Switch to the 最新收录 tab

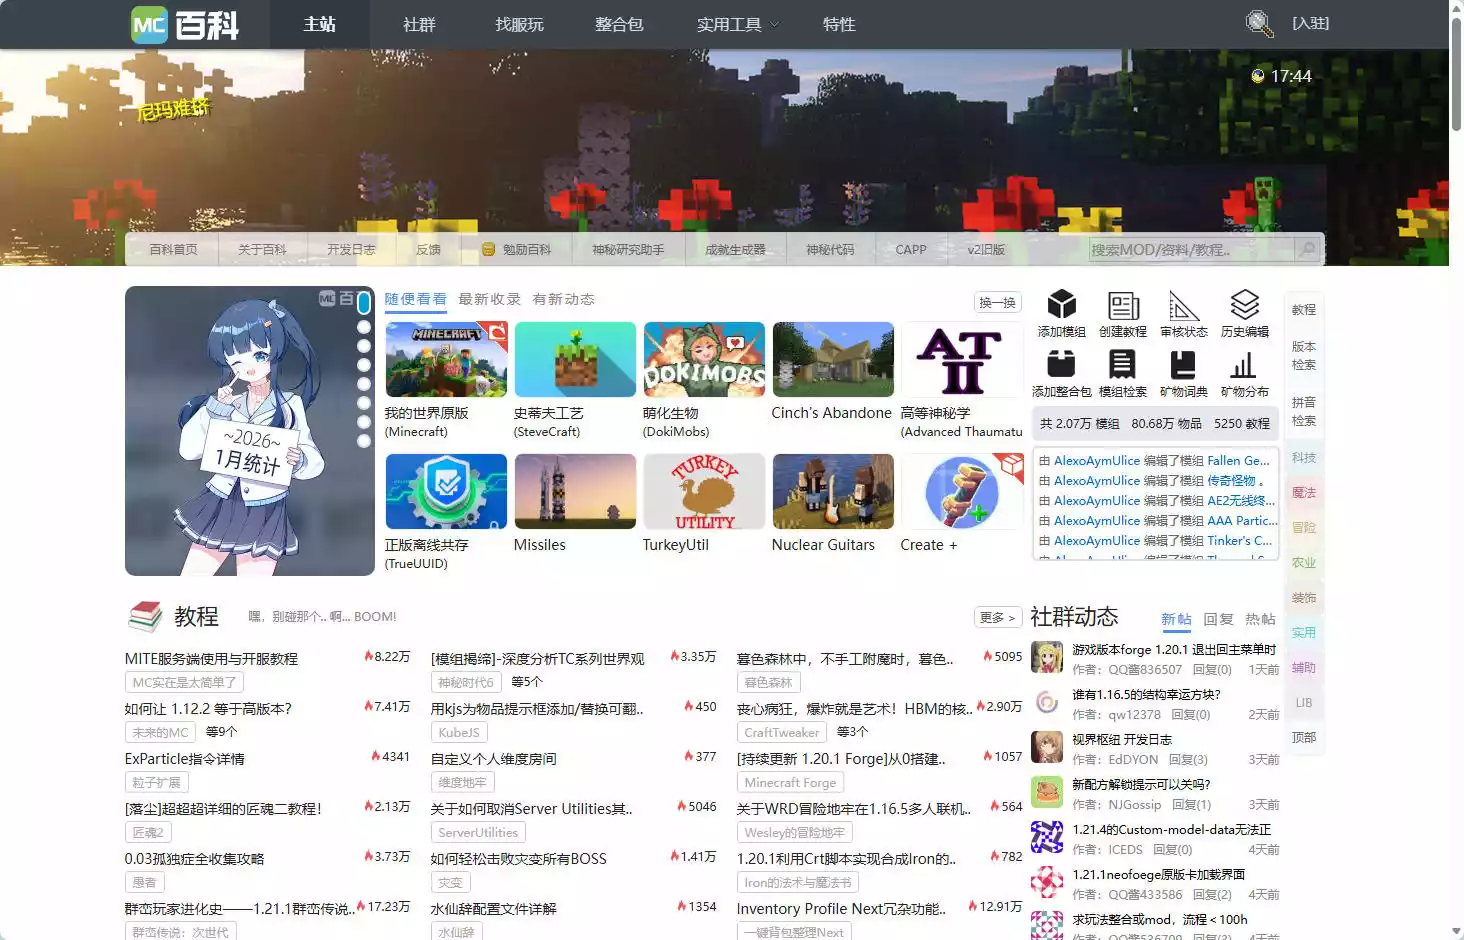coord(489,299)
